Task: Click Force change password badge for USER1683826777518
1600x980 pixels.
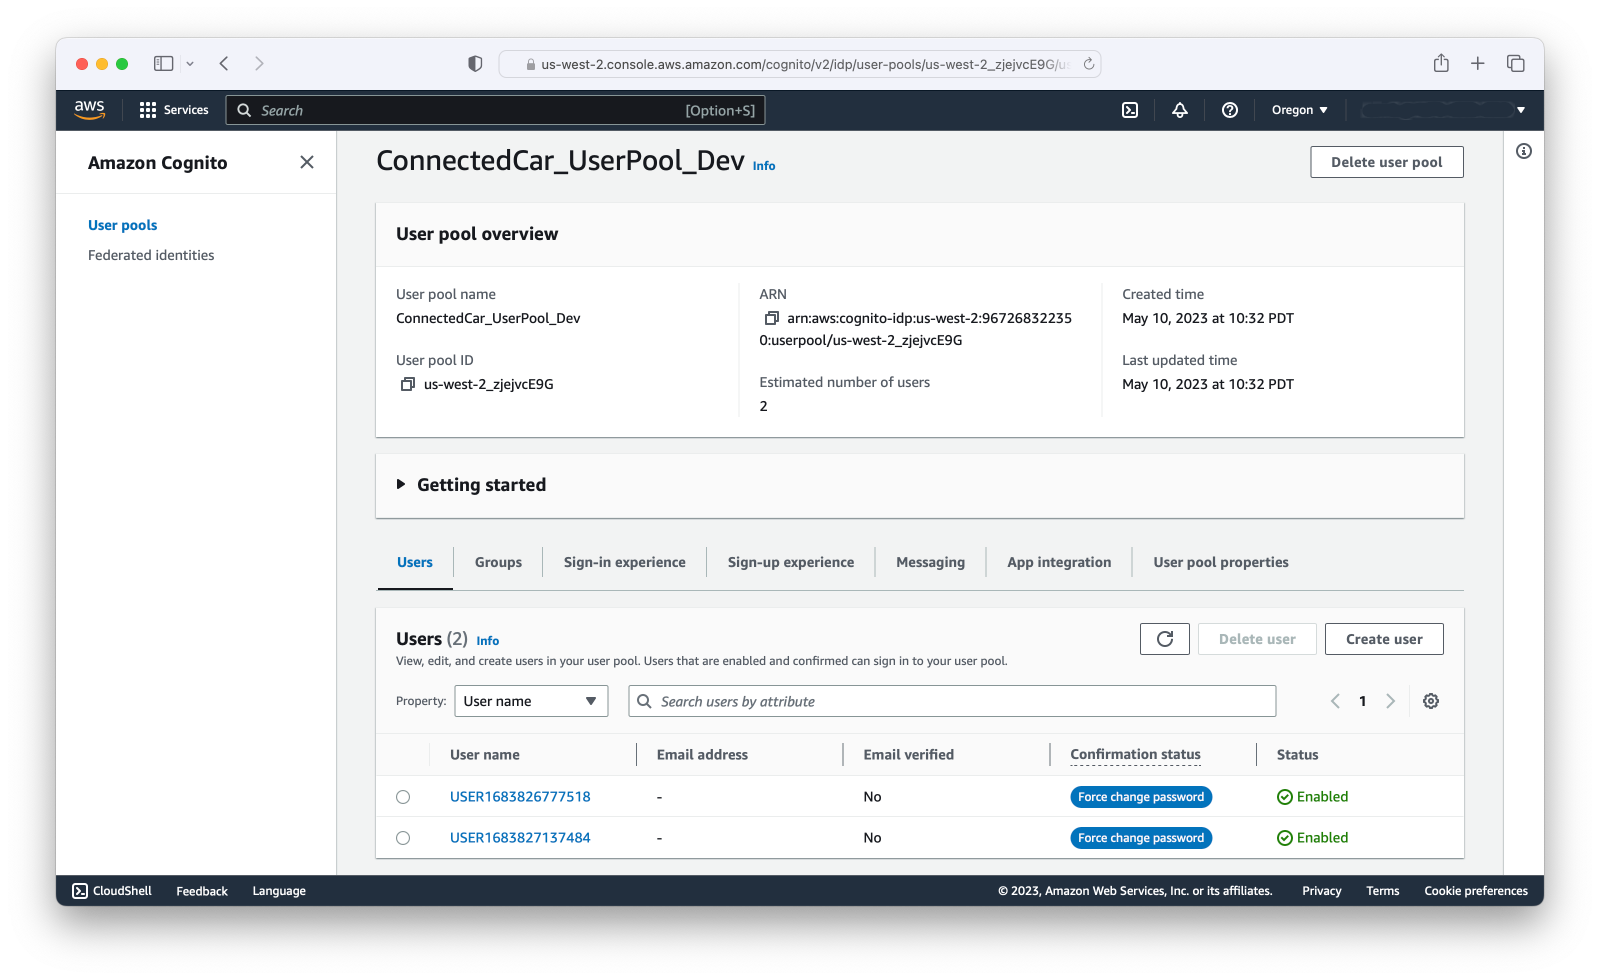Action: 1141,797
